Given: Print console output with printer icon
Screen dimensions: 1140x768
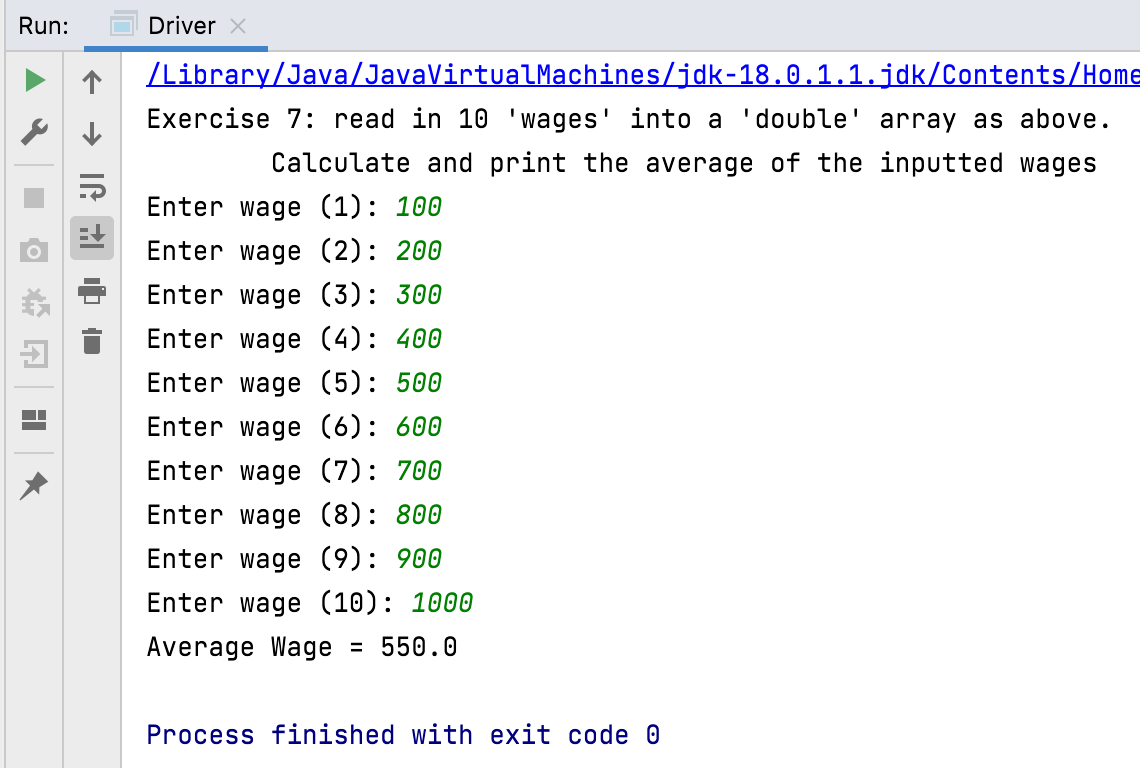Looking at the screenshot, I should click(92, 291).
